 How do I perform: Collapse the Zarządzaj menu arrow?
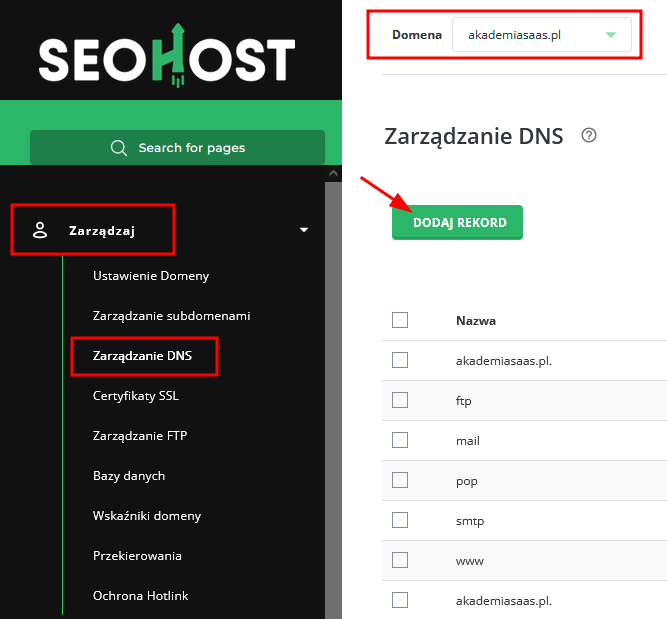(304, 231)
